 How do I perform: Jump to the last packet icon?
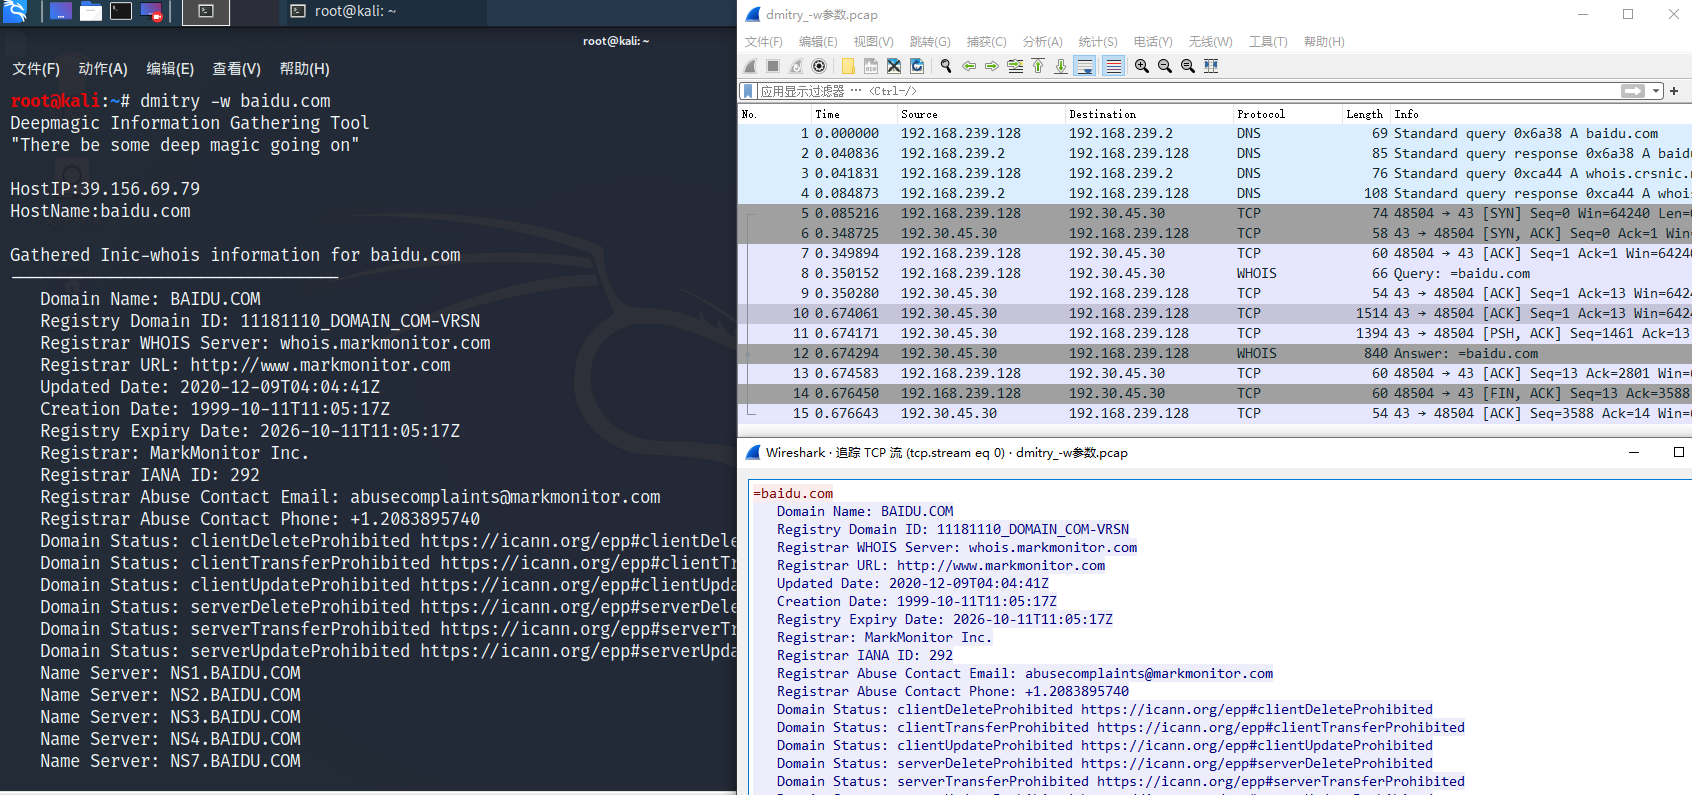1061,66
